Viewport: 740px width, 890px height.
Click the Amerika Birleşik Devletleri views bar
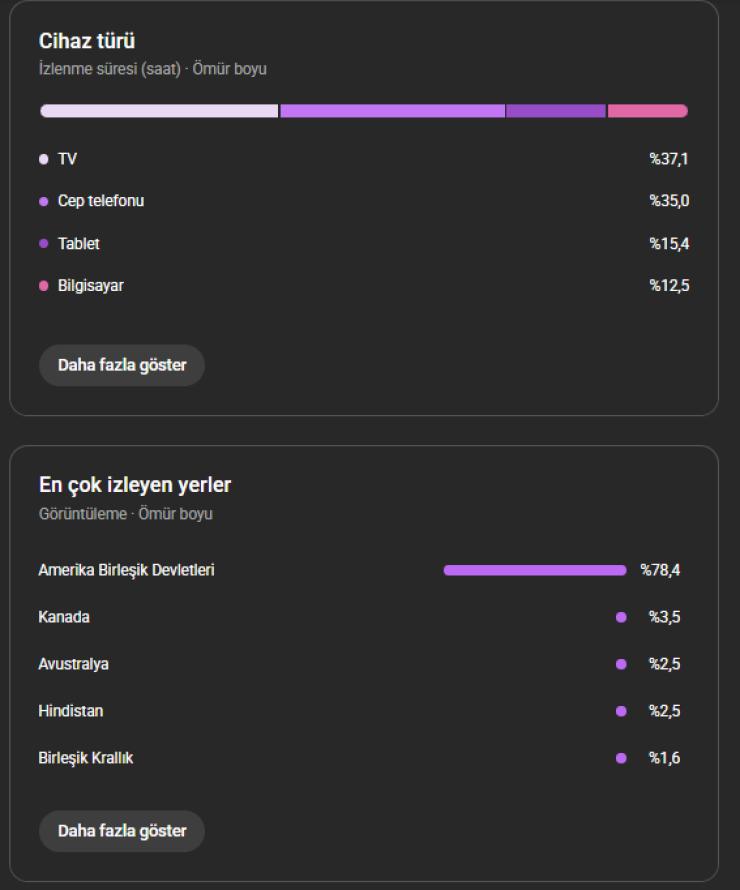point(535,570)
